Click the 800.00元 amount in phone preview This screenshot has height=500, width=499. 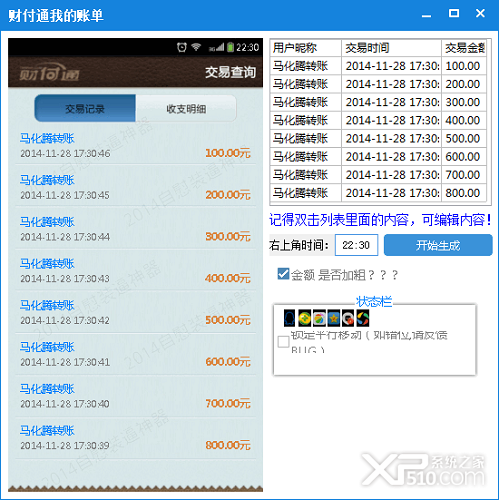click(x=228, y=445)
